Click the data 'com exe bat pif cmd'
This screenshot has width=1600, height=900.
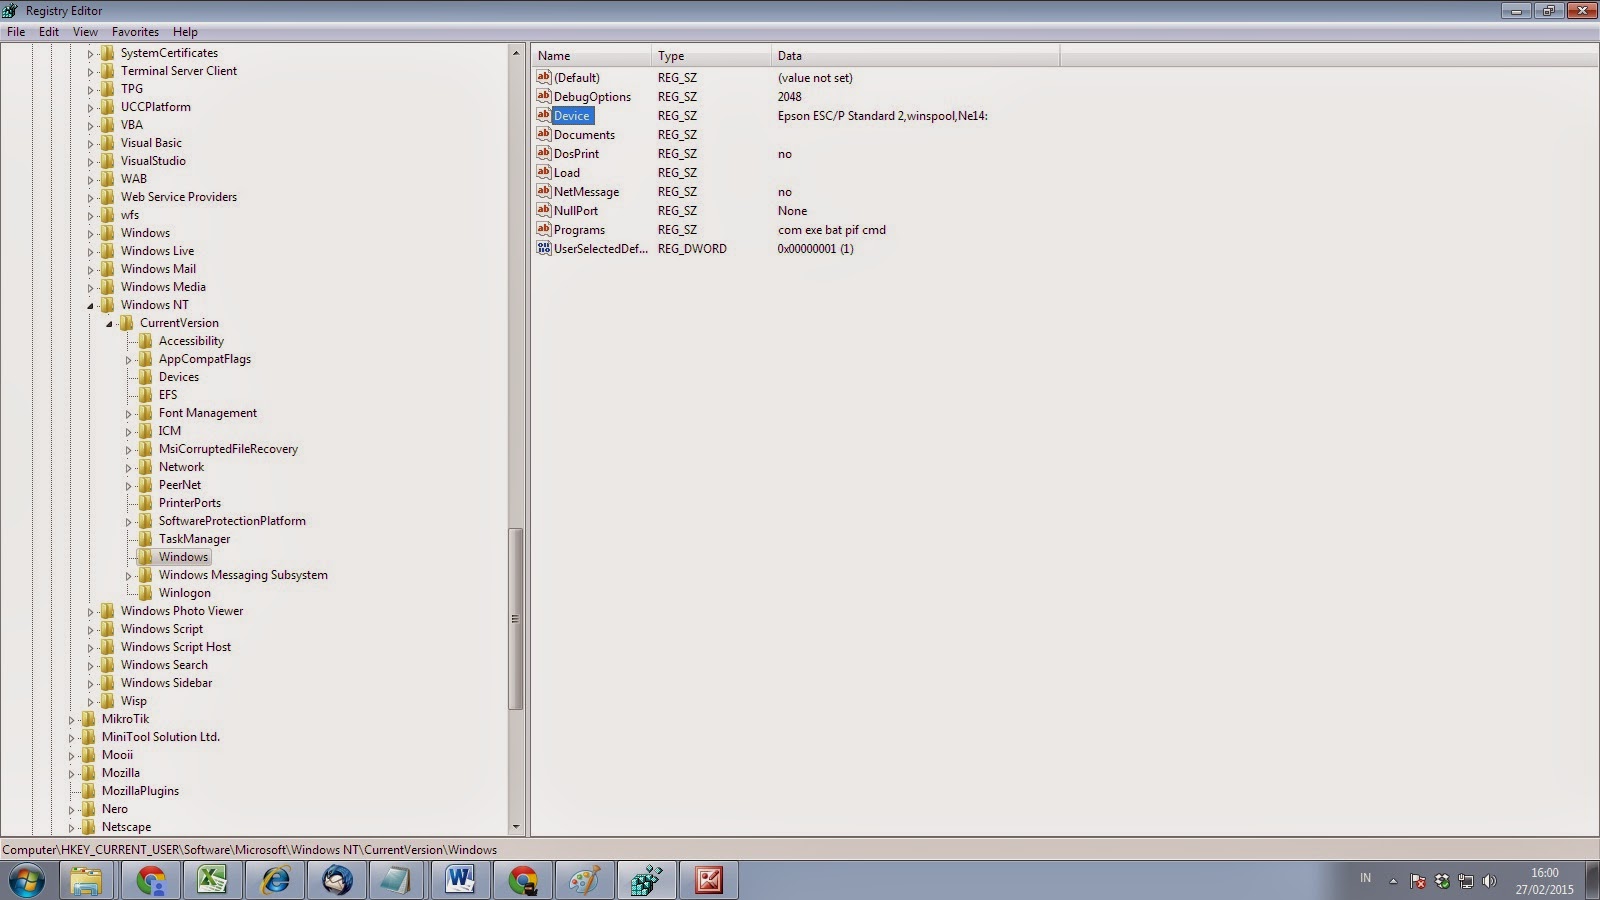[x=832, y=230]
